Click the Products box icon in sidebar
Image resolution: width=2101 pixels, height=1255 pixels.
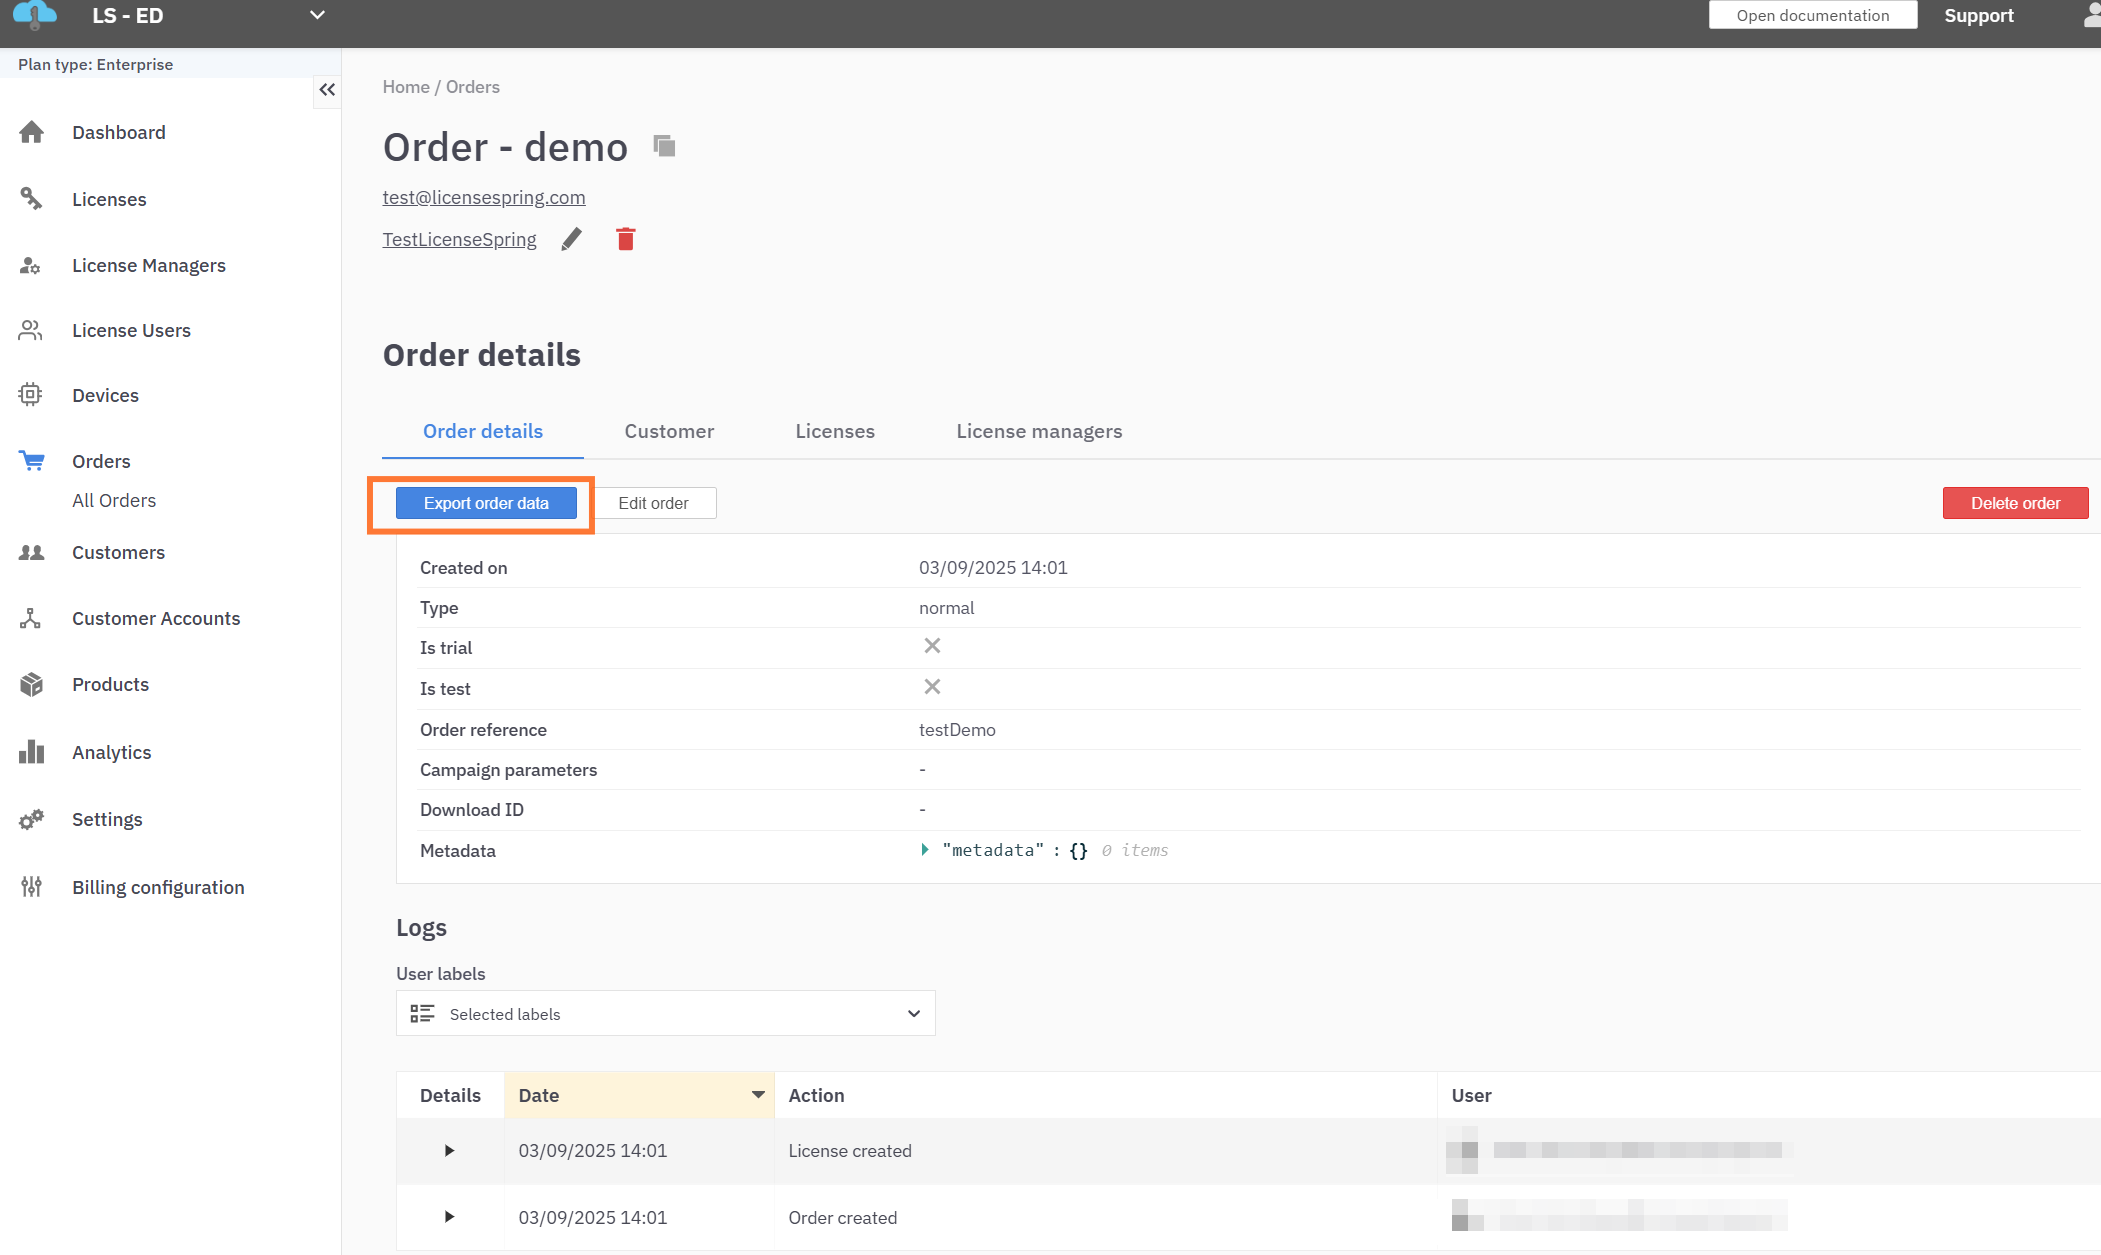point(32,684)
